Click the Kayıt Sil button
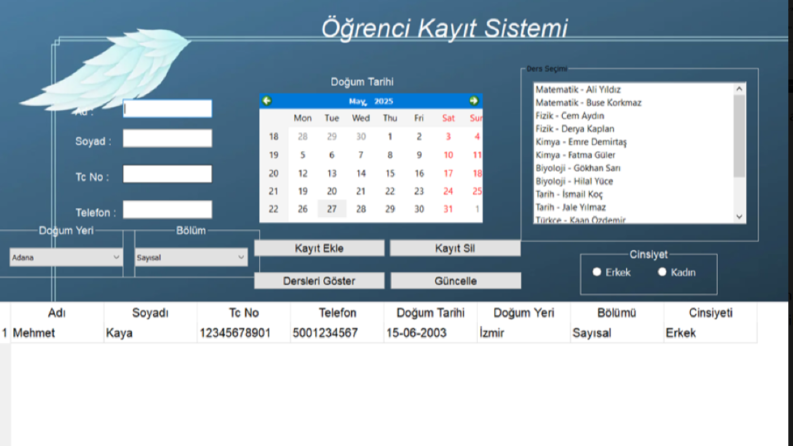This screenshot has height=446, width=793. 455,248
